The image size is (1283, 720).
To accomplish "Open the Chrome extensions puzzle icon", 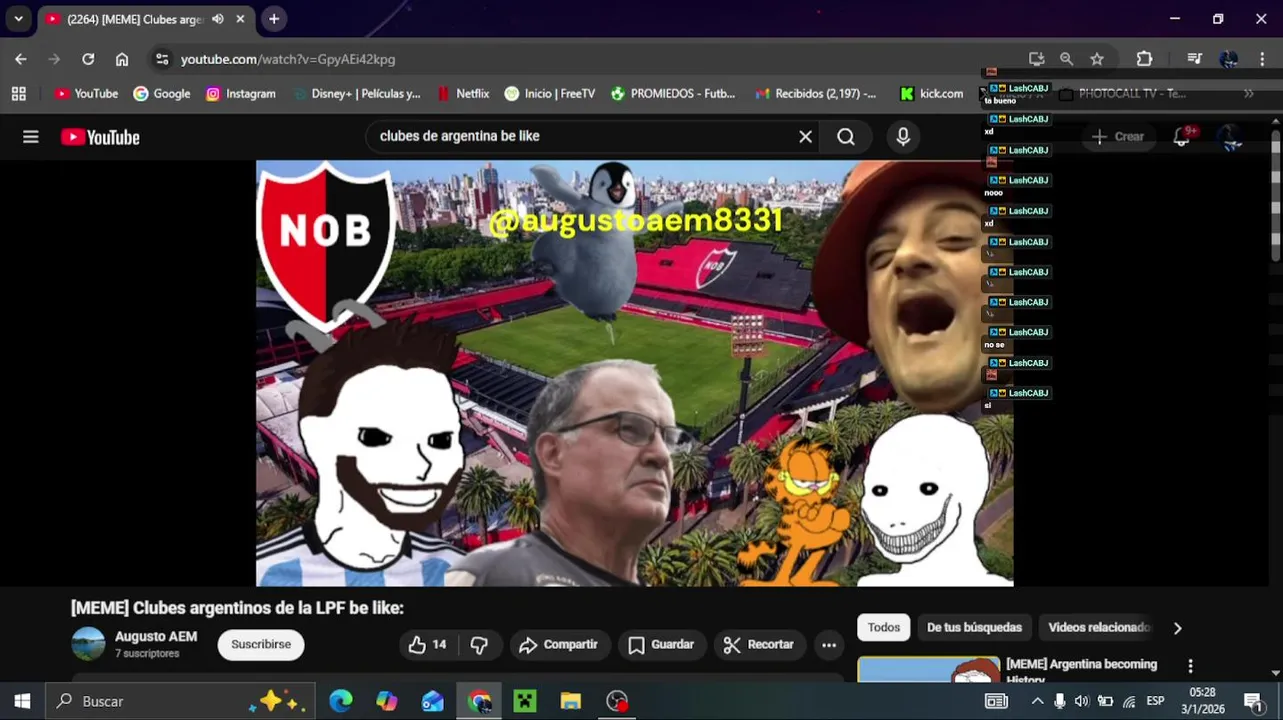I will [1145, 59].
